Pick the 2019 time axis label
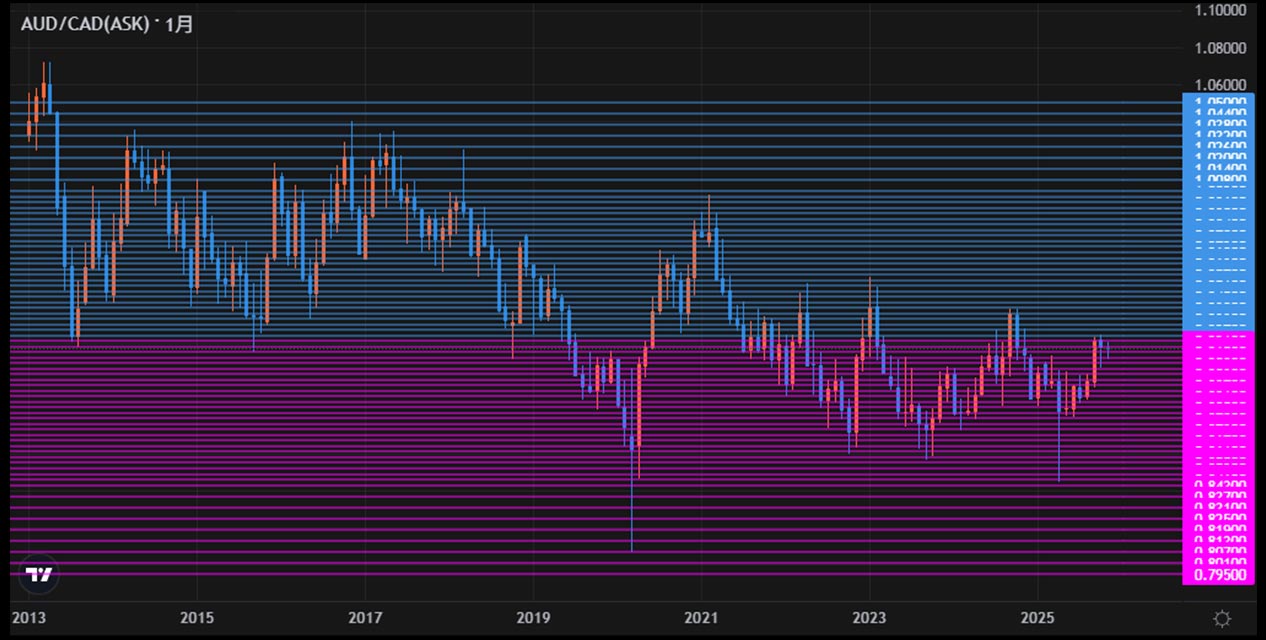This screenshot has width=1266, height=640. (534, 619)
